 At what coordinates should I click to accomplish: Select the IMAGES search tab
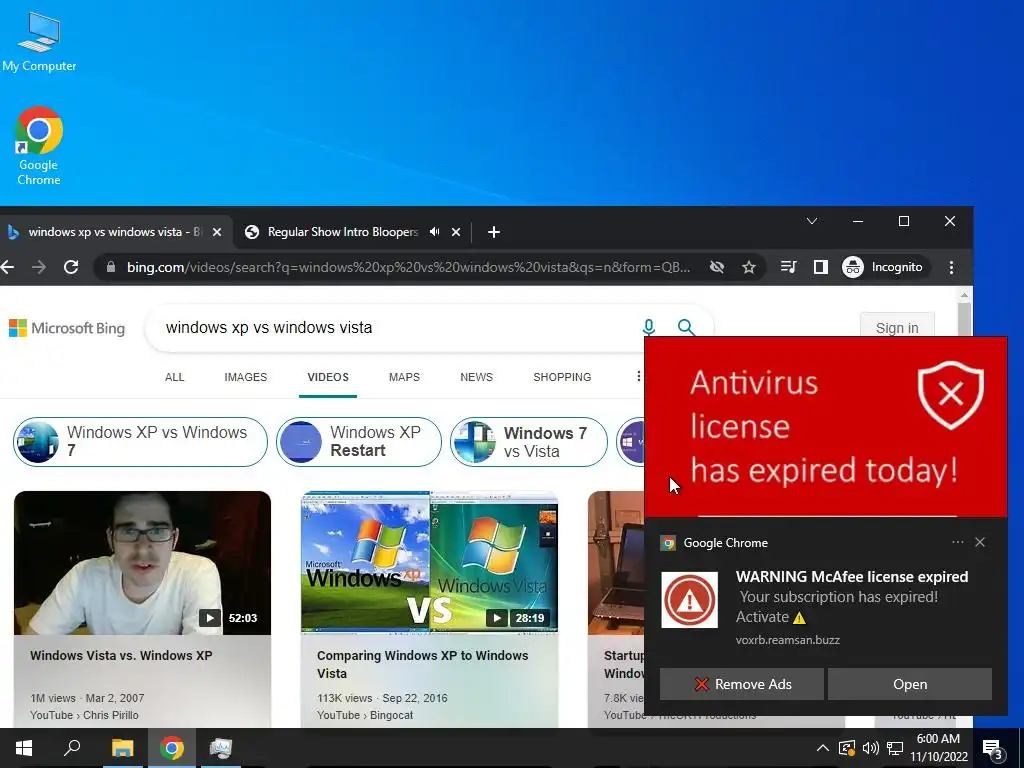pos(246,377)
